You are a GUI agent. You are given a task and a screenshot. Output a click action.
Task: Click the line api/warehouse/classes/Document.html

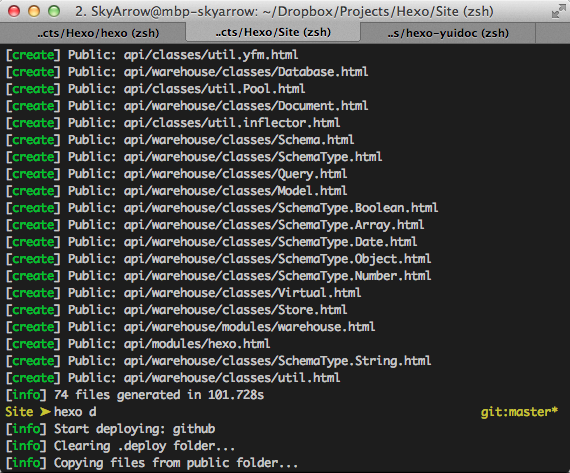187,106
